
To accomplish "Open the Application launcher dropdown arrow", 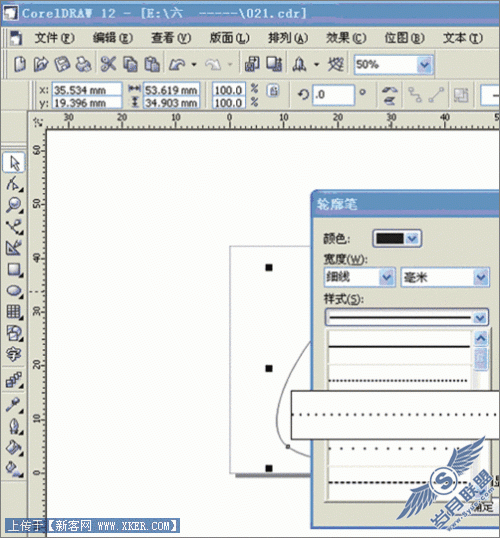I will click(316, 65).
